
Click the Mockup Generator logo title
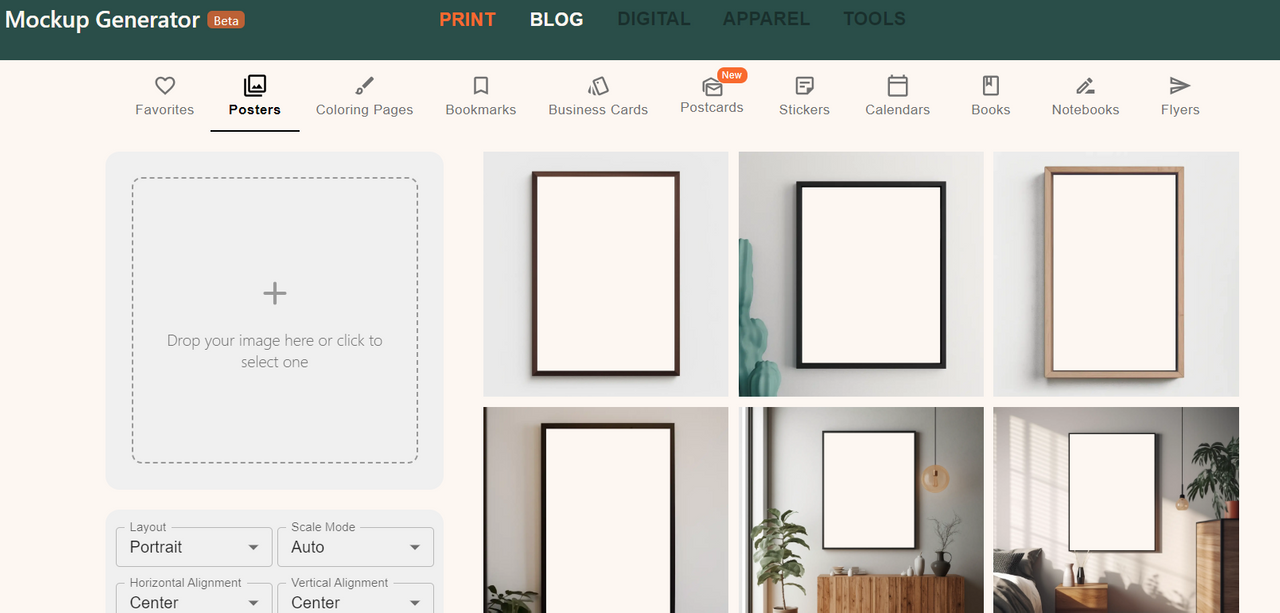[103, 20]
